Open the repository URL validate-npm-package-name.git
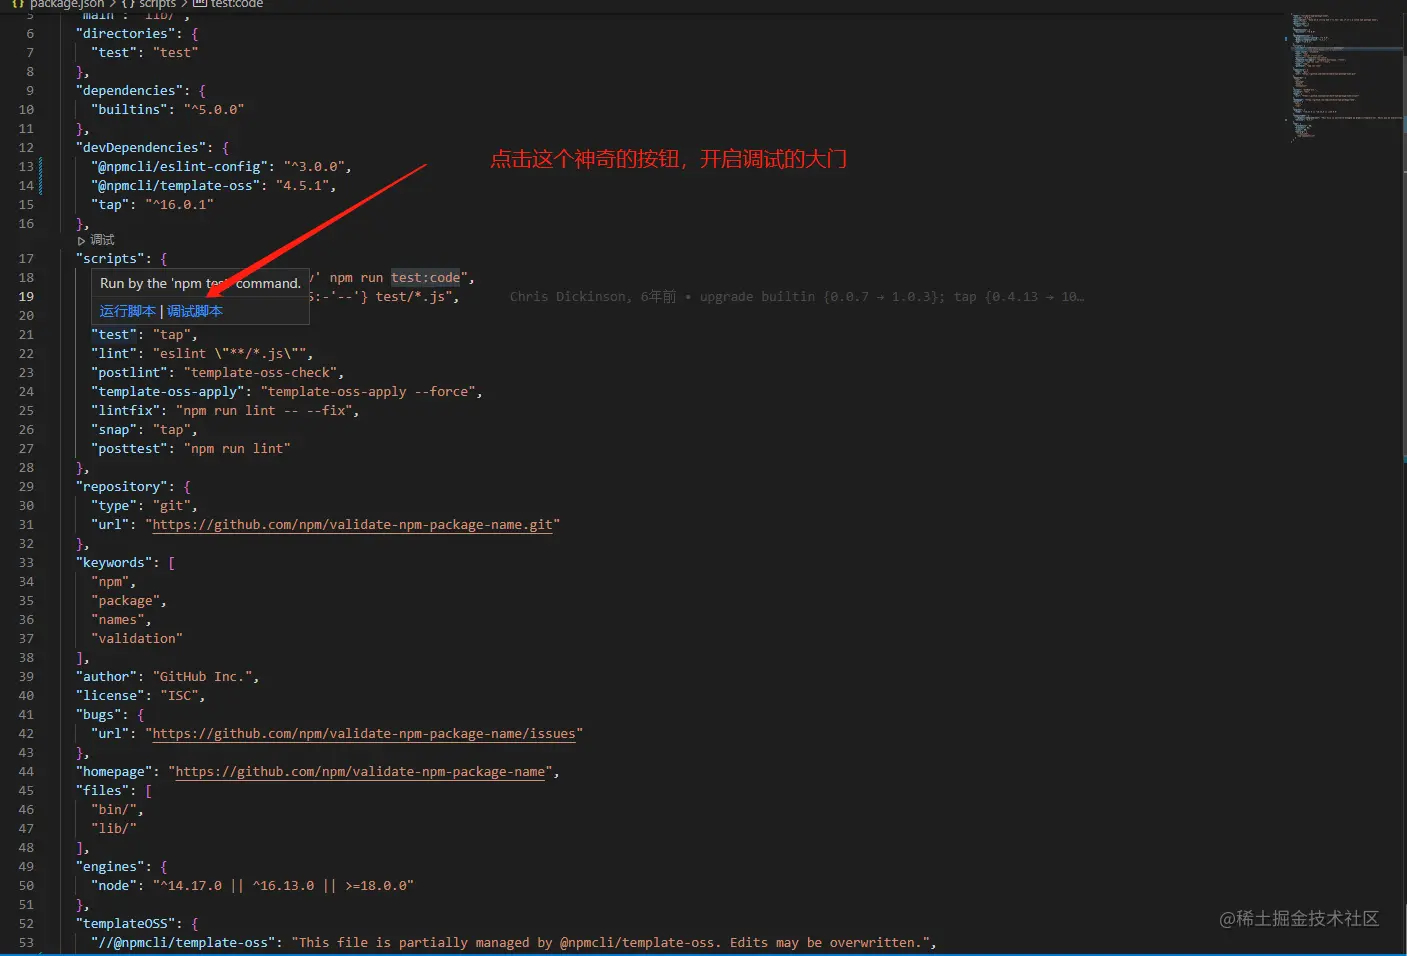The height and width of the screenshot is (956, 1407). [x=352, y=525]
